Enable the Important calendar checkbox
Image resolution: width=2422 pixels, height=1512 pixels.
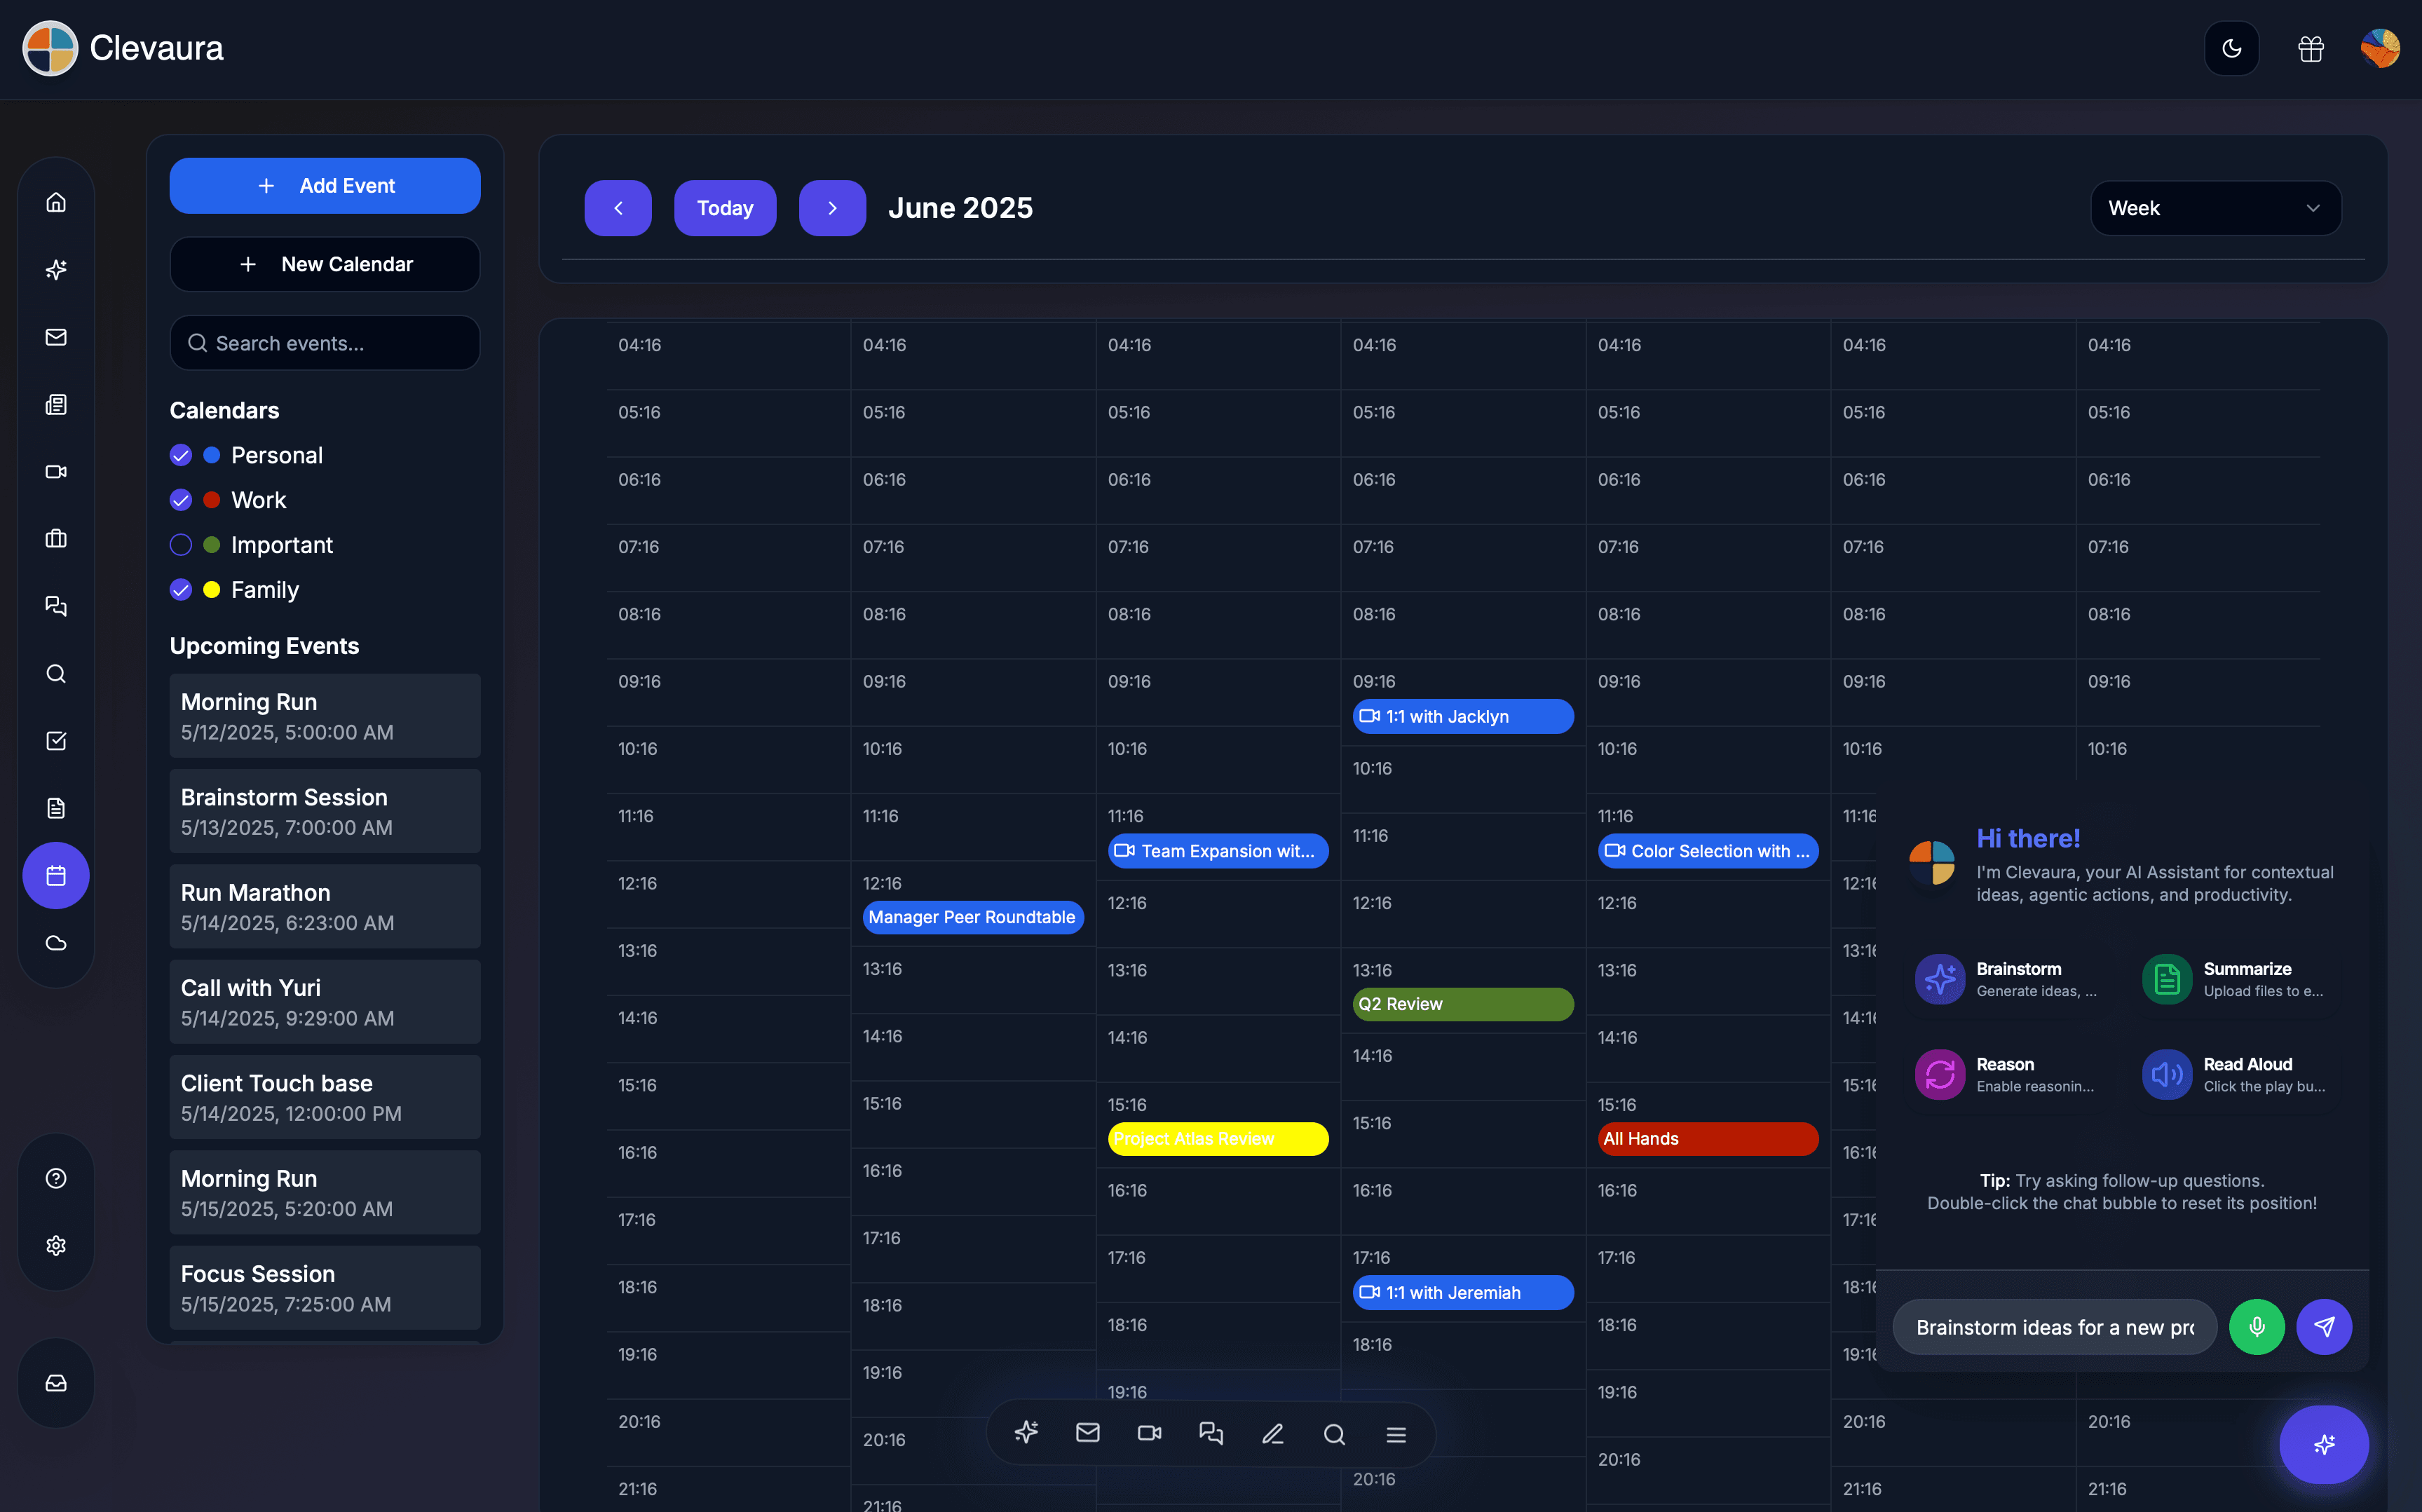click(x=181, y=545)
